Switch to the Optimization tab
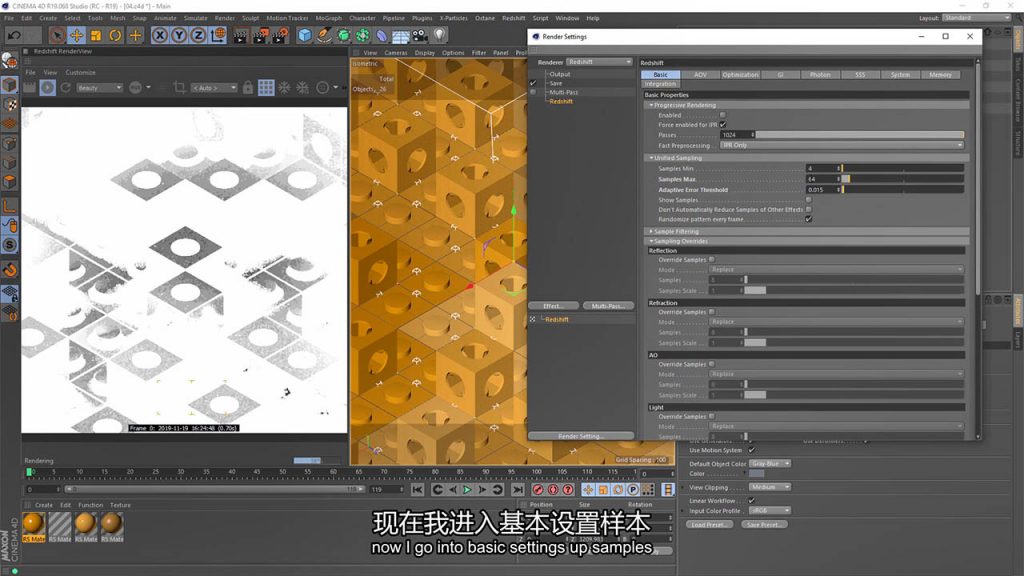This screenshot has width=1024, height=576. tap(741, 74)
